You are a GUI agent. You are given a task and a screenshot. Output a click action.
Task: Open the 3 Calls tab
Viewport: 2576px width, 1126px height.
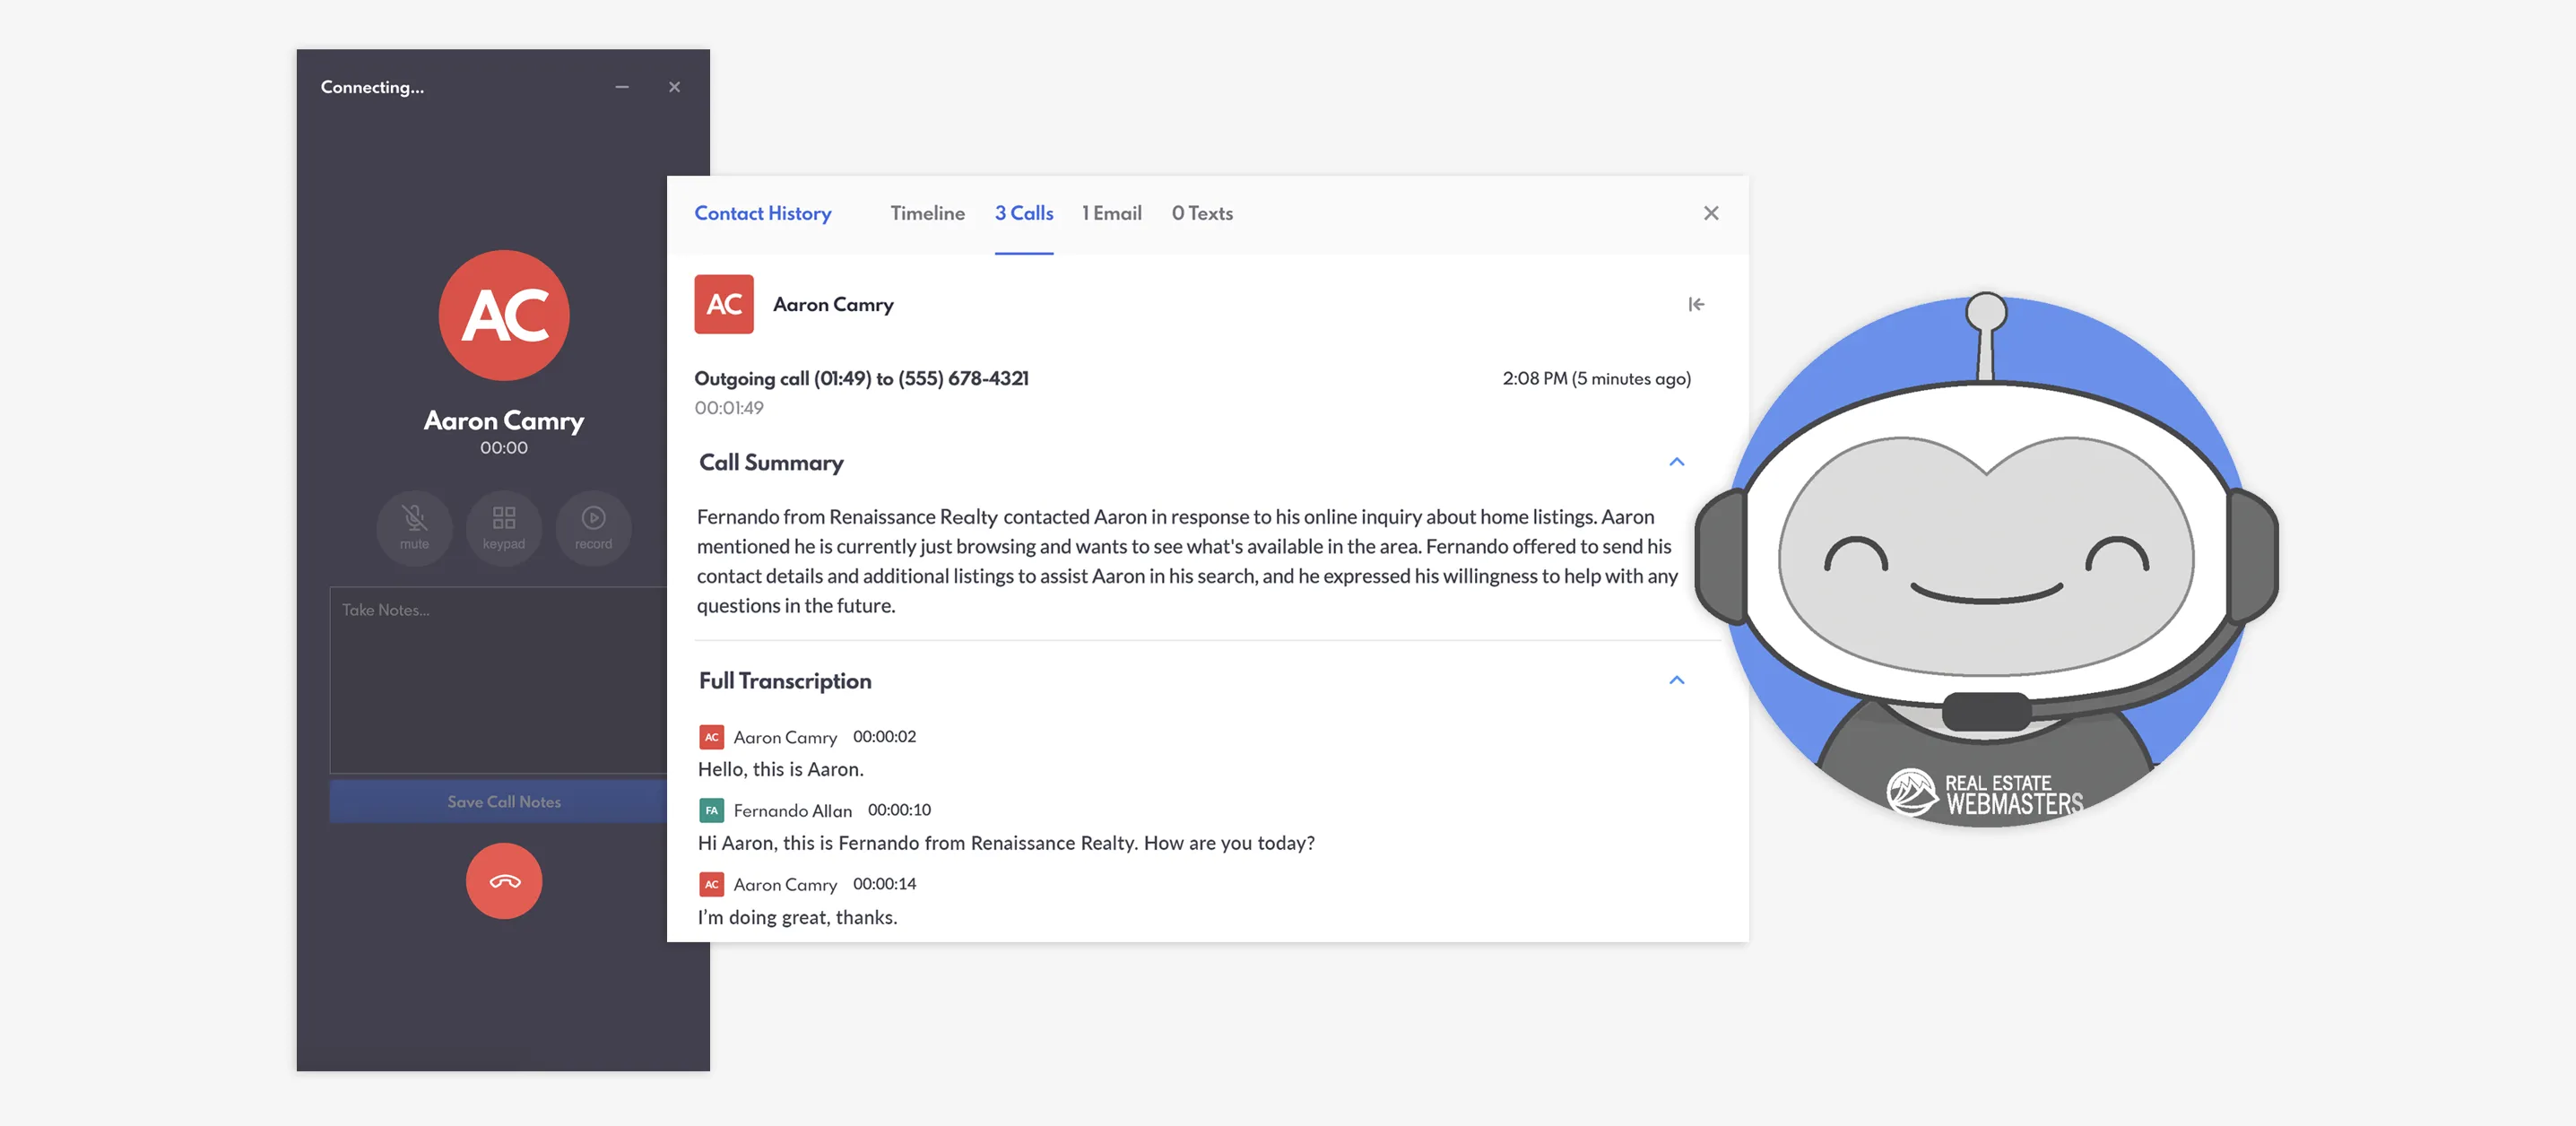coord(1023,213)
